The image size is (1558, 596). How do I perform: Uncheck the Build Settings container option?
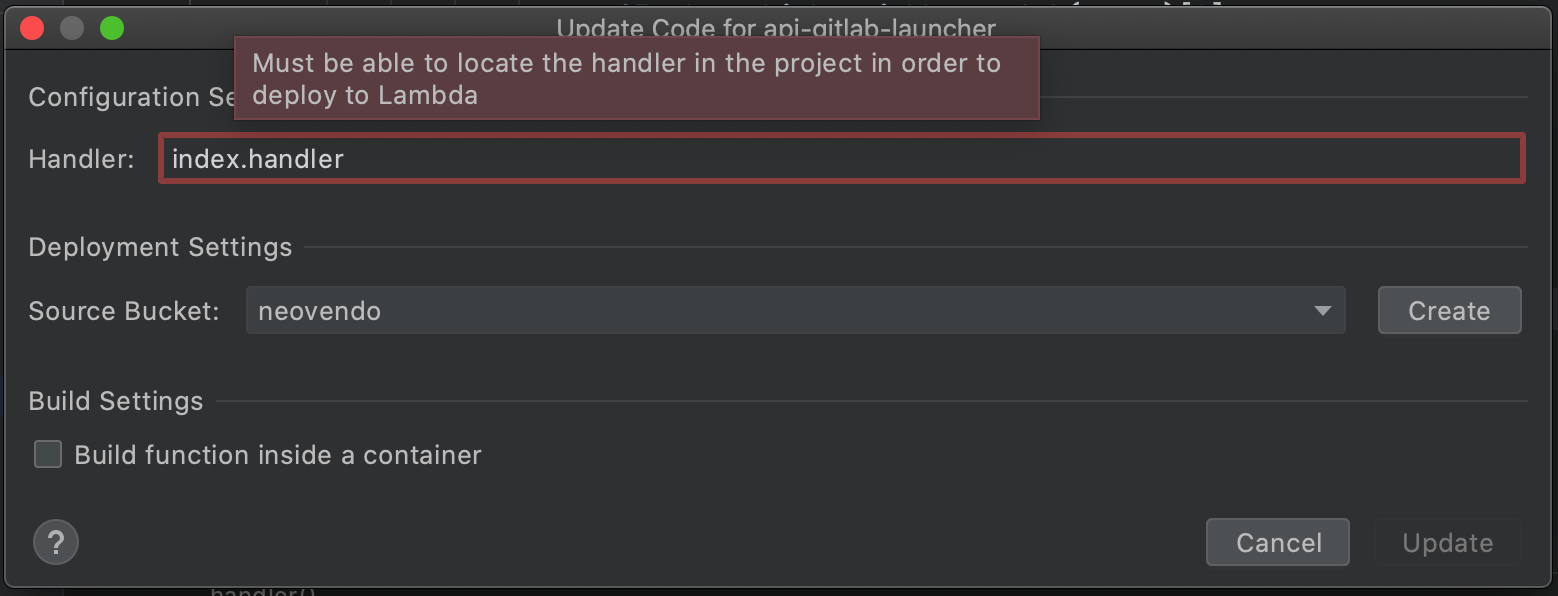pos(47,454)
